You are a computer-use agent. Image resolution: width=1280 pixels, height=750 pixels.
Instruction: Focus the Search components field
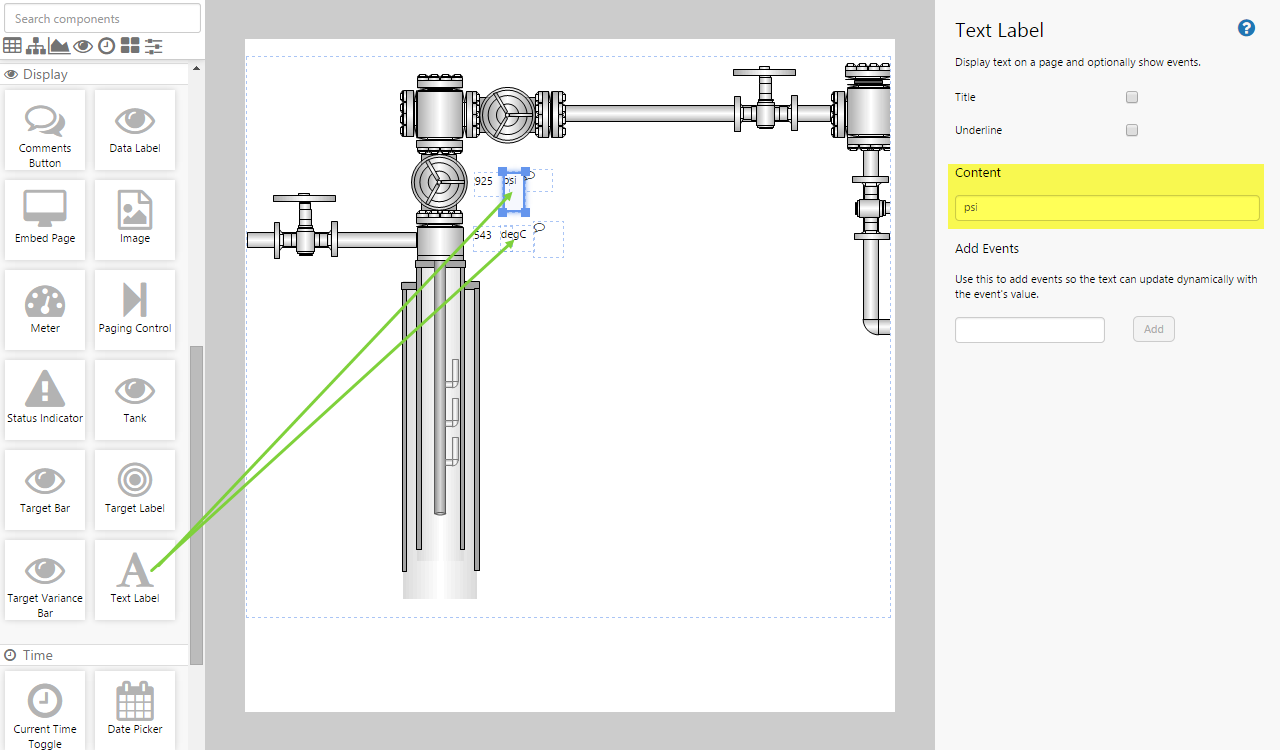click(x=102, y=18)
